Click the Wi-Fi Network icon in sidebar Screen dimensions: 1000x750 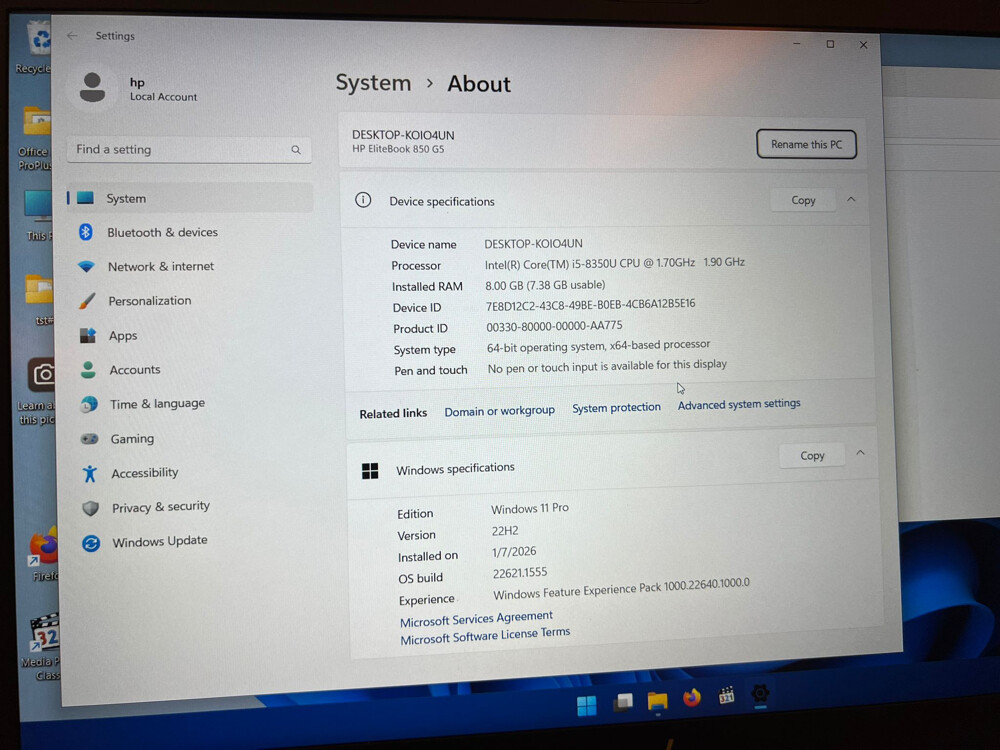click(x=86, y=267)
